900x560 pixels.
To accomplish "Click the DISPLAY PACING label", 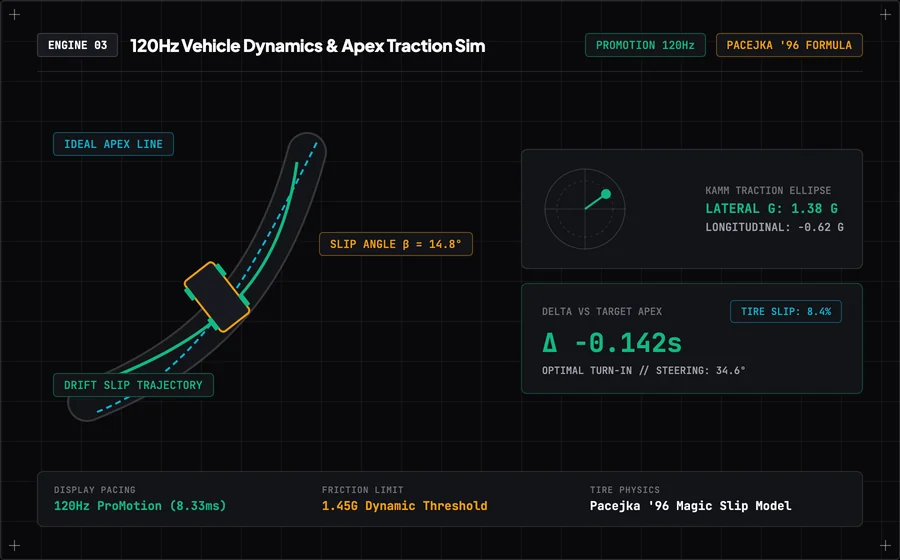I will coord(95,490).
